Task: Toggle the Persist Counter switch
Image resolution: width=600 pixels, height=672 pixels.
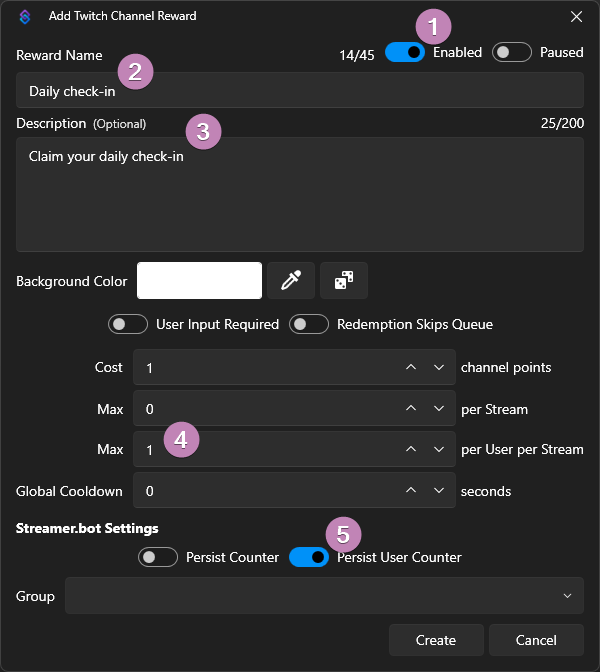Action: 158,557
